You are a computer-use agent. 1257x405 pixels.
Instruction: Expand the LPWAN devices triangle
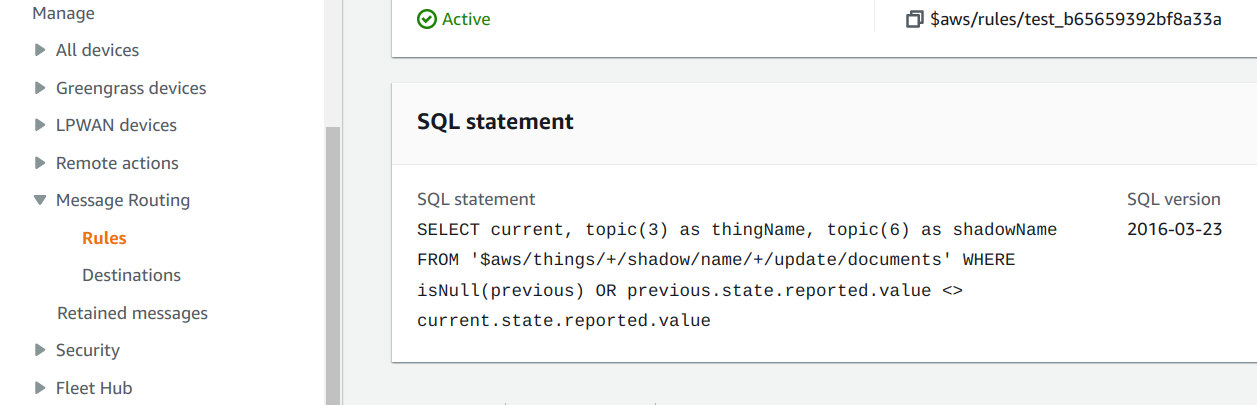click(x=40, y=125)
